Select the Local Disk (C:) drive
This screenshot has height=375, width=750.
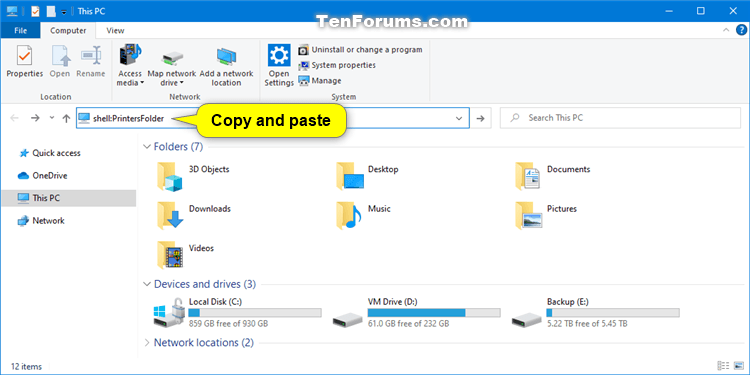pos(238,313)
